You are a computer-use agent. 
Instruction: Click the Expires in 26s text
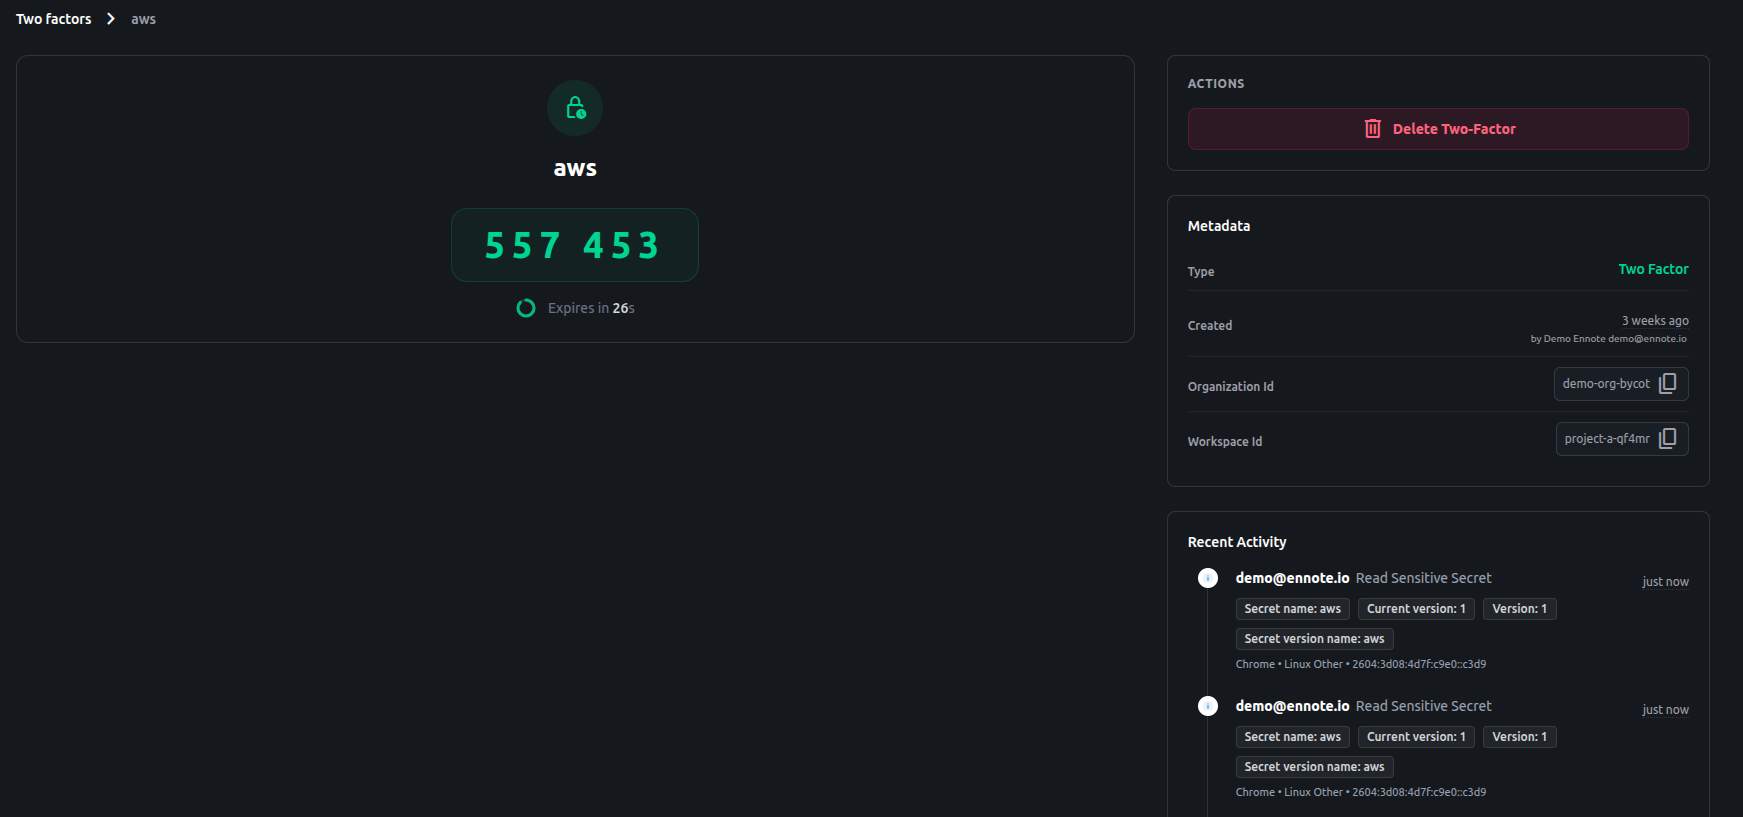pos(591,308)
